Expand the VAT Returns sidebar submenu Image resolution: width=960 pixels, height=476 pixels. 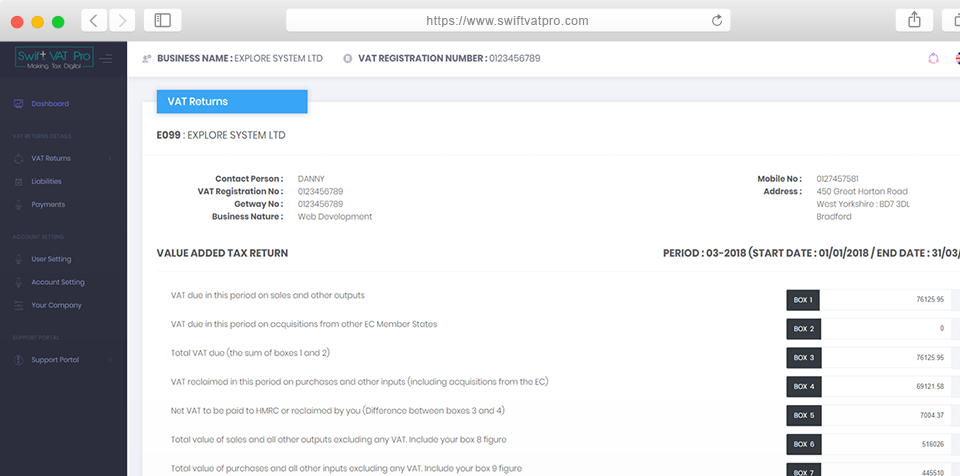pos(110,158)
